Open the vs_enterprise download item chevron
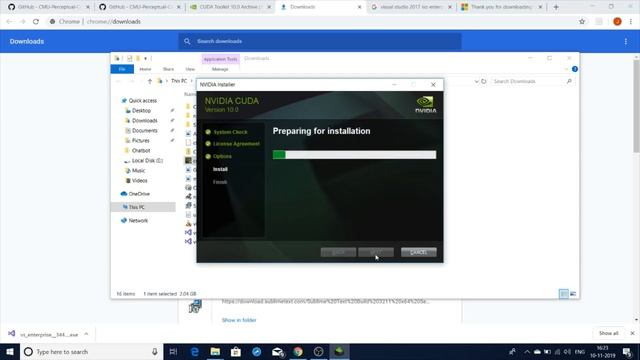Image resolution: width=640 pixels, height=360 pixels. [86, 334]
